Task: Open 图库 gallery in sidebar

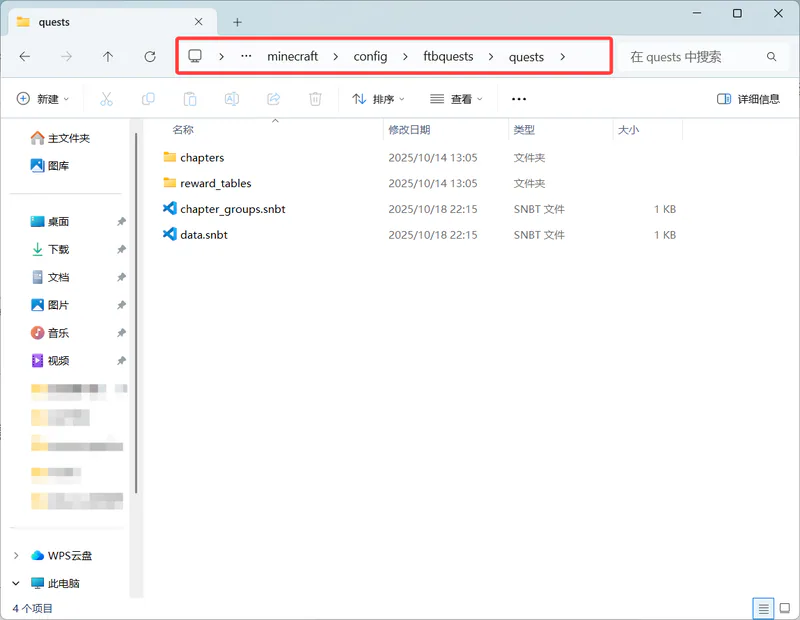Action: [x=49, y=165]
